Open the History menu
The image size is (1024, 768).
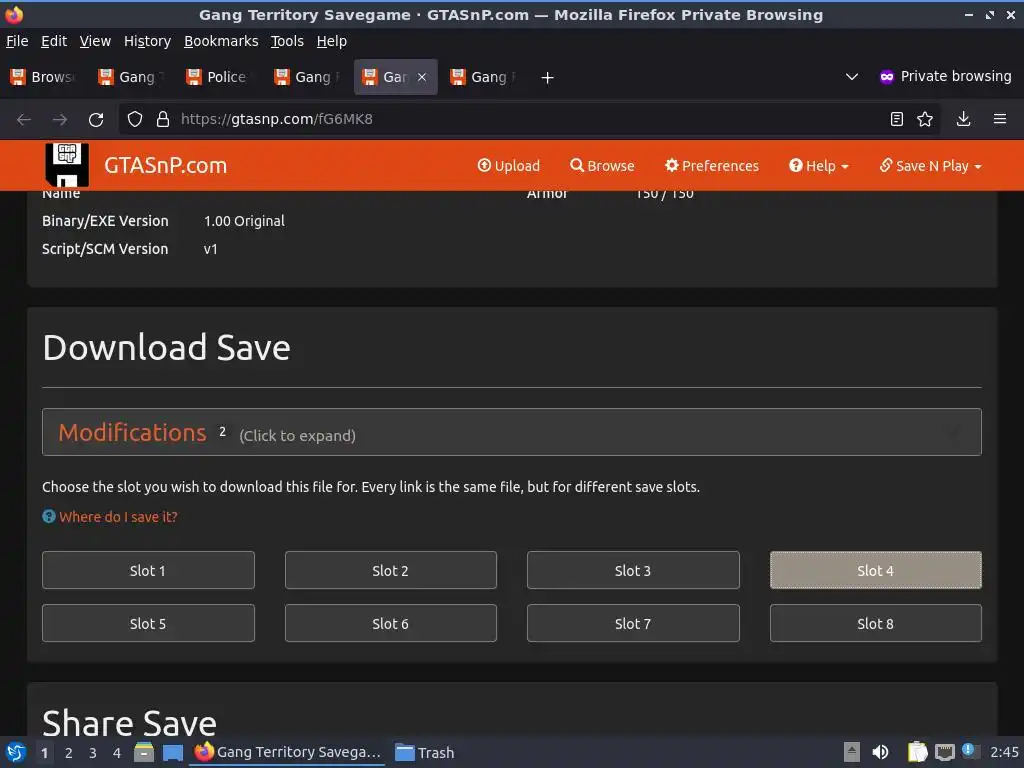click(148, 41)
